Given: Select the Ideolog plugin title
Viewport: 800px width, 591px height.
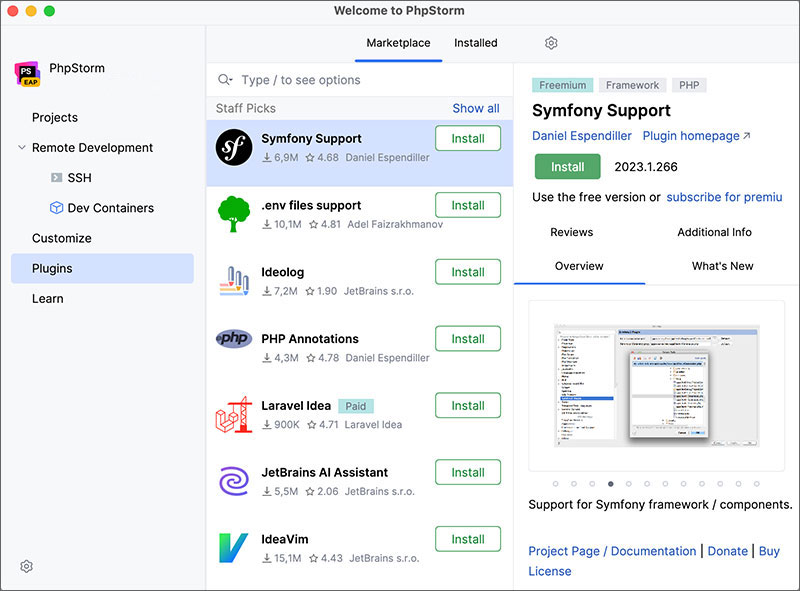Looking at the screenshot, I should tap(283, 272).
